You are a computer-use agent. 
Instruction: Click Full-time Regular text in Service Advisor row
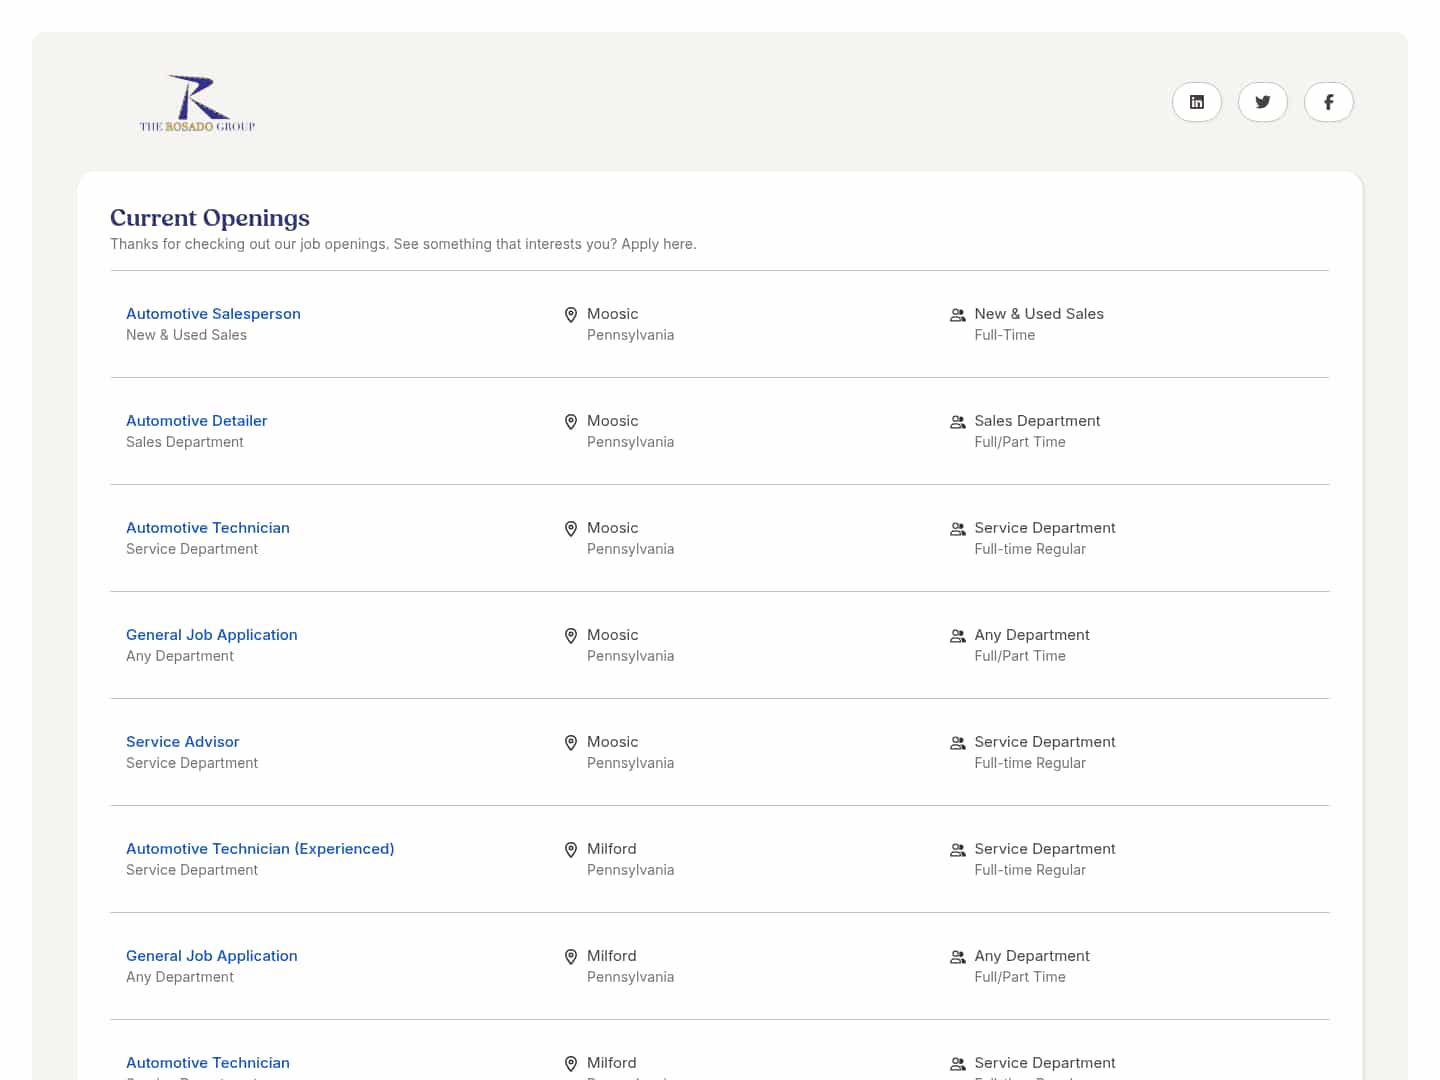[x=1030, y=763]
